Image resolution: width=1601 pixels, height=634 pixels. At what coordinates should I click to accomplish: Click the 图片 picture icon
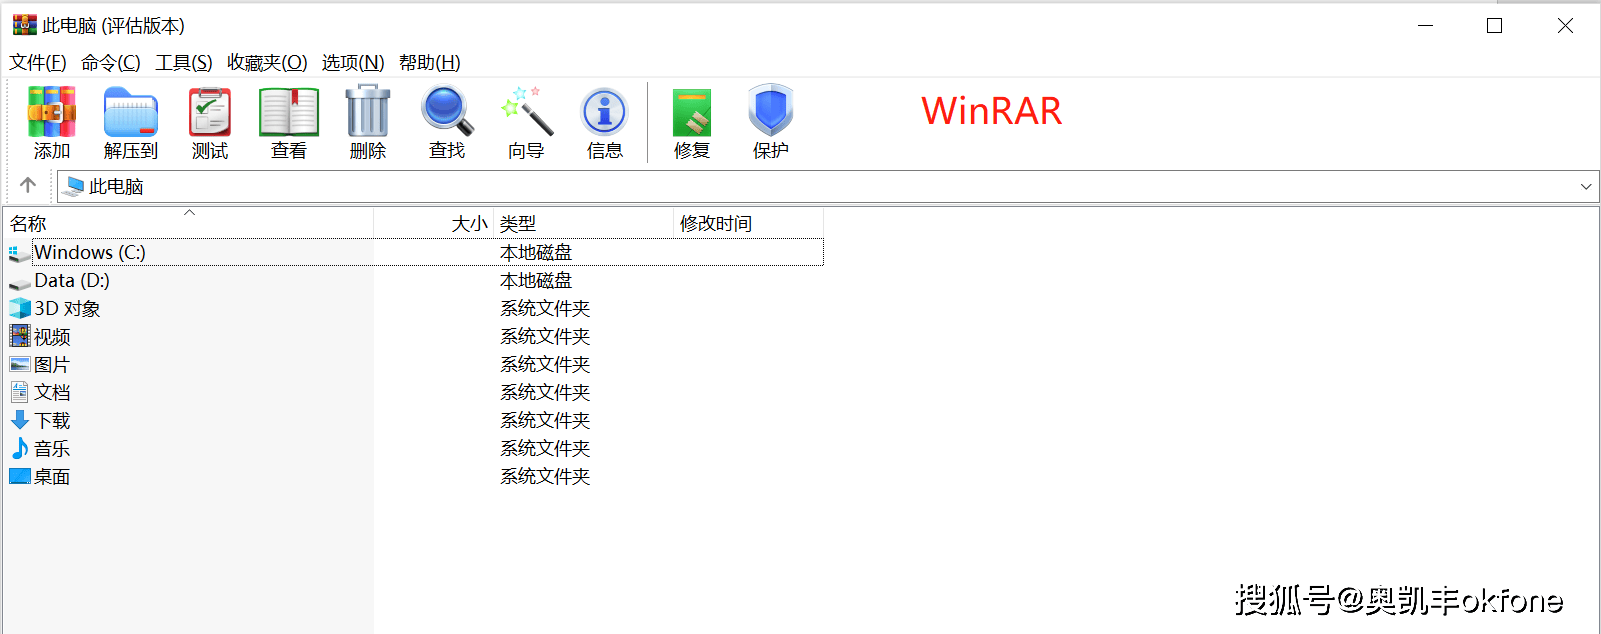(19, 364)
